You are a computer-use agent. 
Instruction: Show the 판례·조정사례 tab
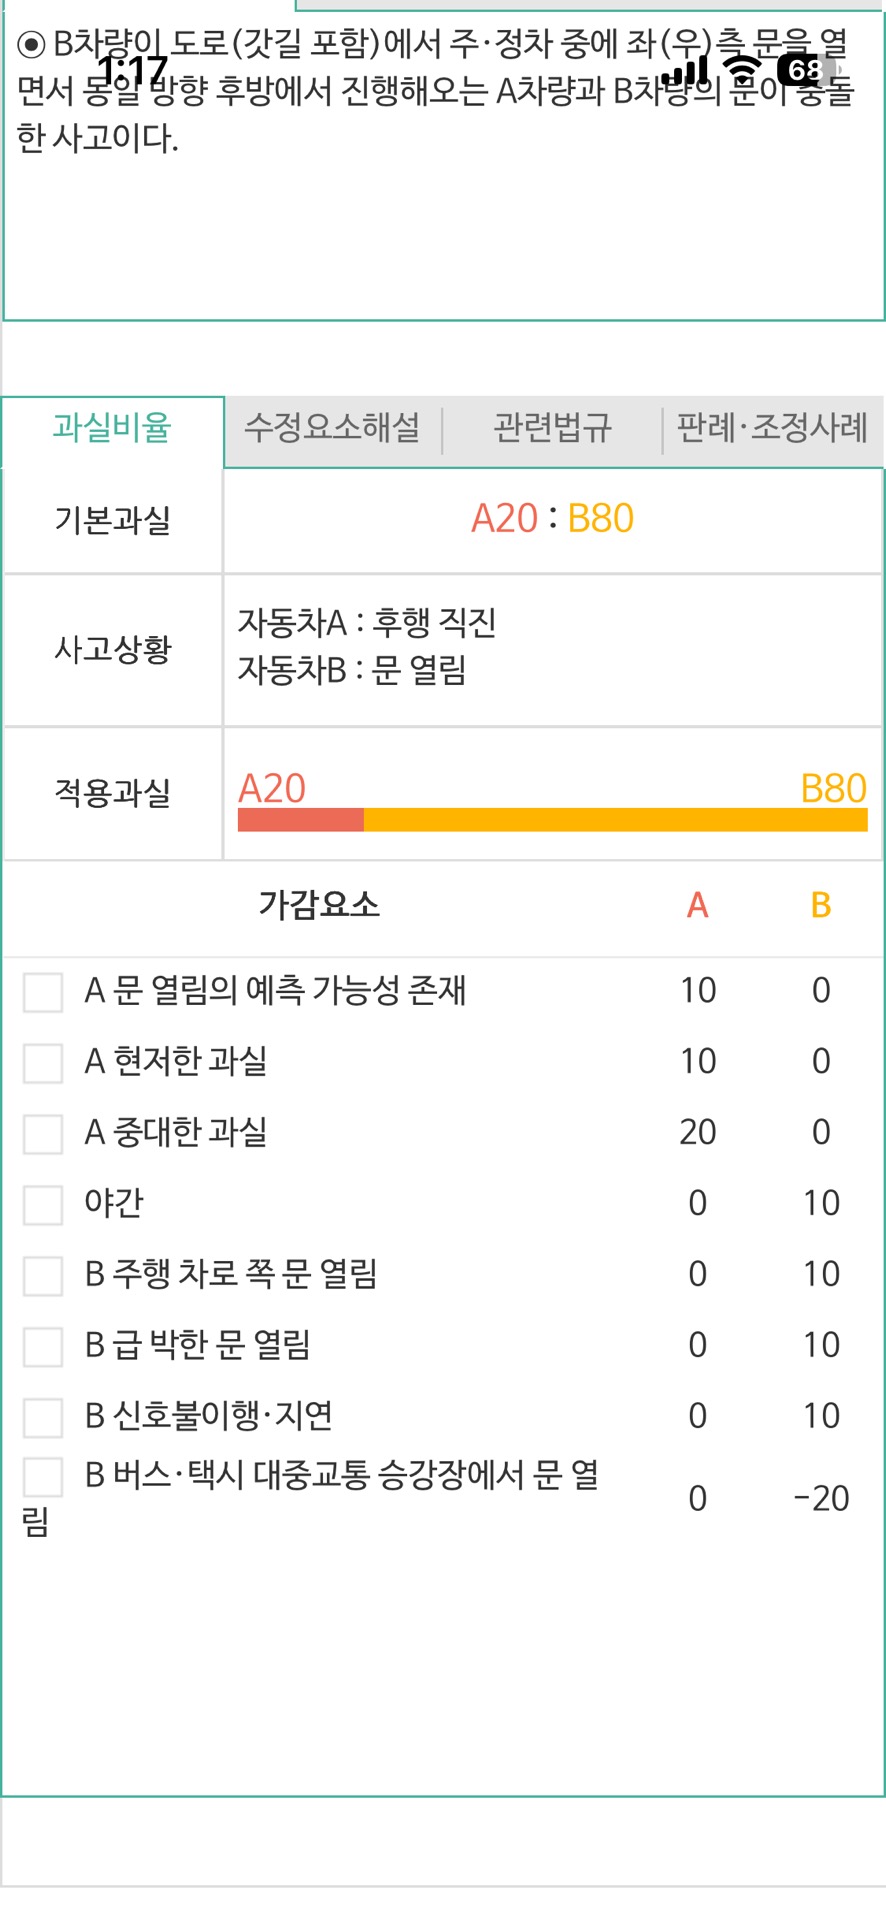pyautogui.click(x=772, y=429)
